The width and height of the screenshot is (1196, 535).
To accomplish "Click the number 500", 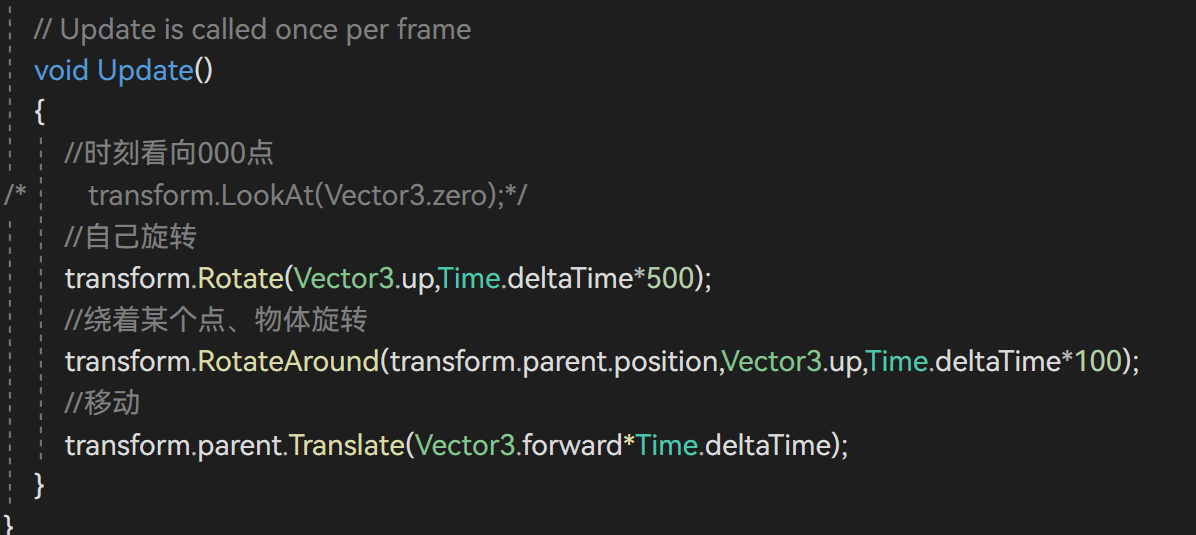I will coord(670,278).
